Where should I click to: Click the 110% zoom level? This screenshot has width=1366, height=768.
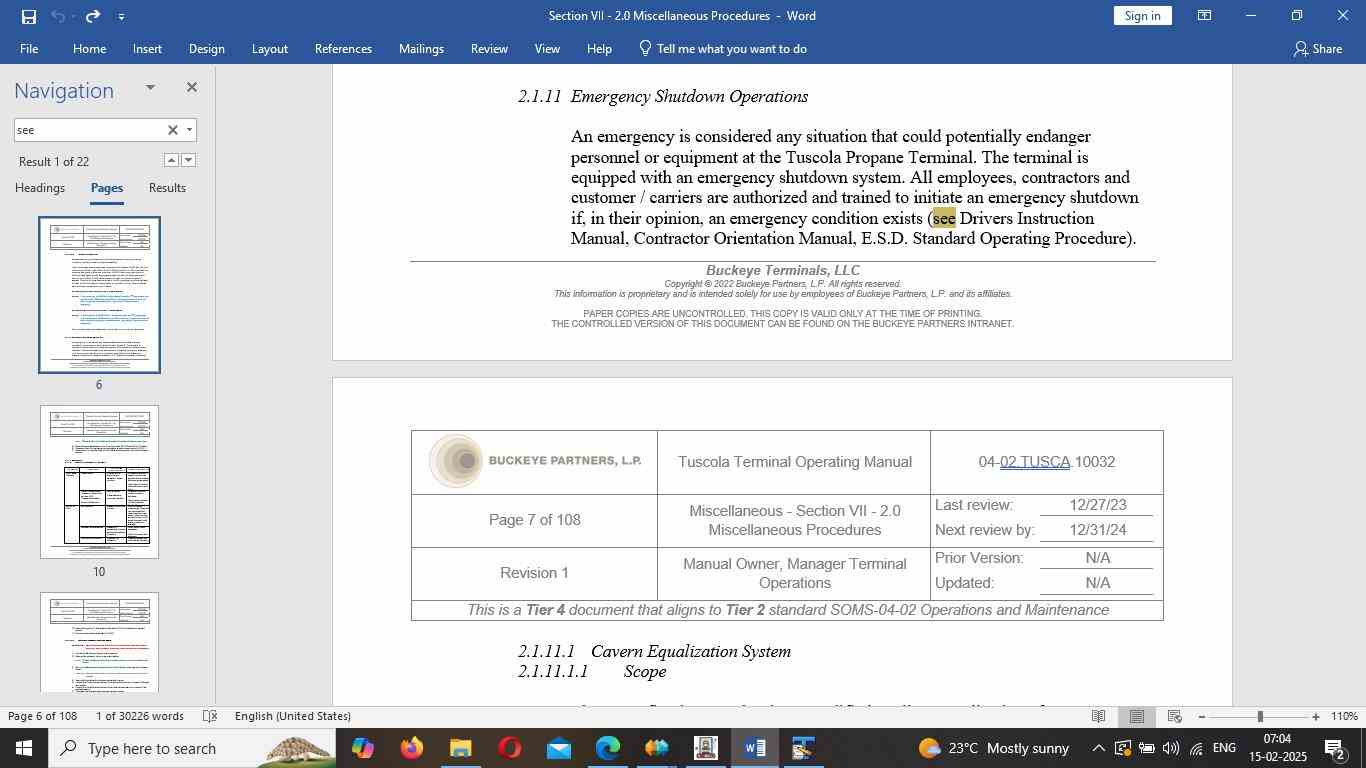[1344, 716]
